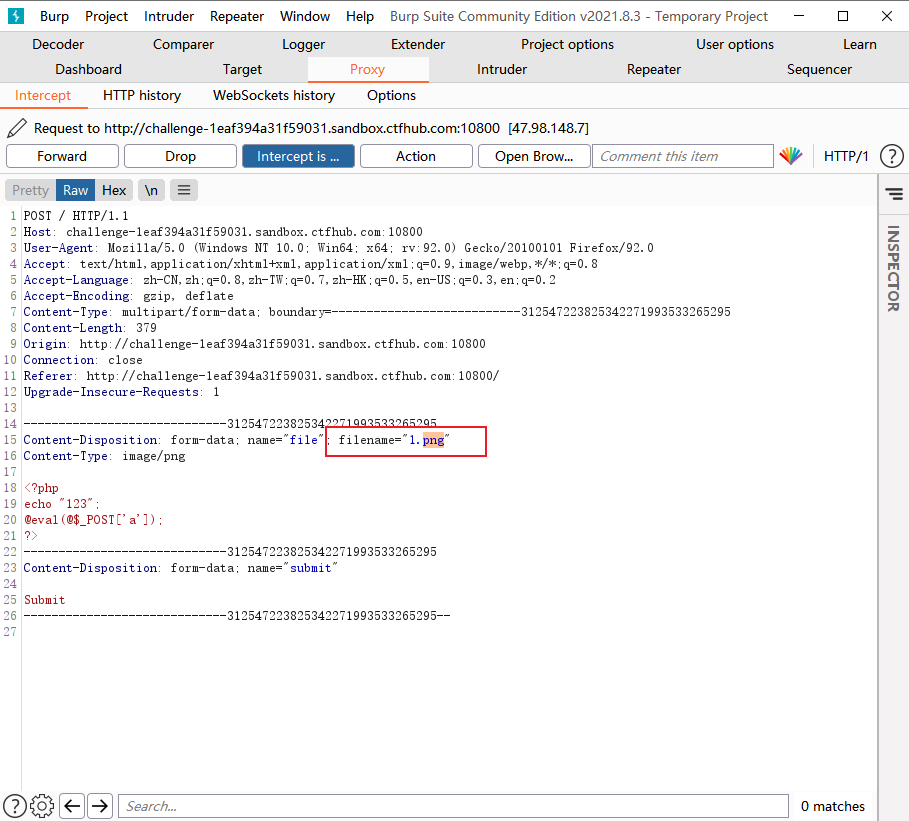Toggle the message editor hamburger menu
The image size is (909, 821).
pos(184,190)
